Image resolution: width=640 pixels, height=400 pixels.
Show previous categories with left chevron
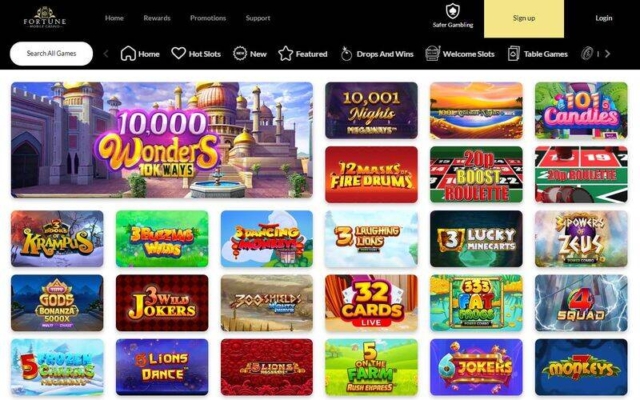point(106,53)
